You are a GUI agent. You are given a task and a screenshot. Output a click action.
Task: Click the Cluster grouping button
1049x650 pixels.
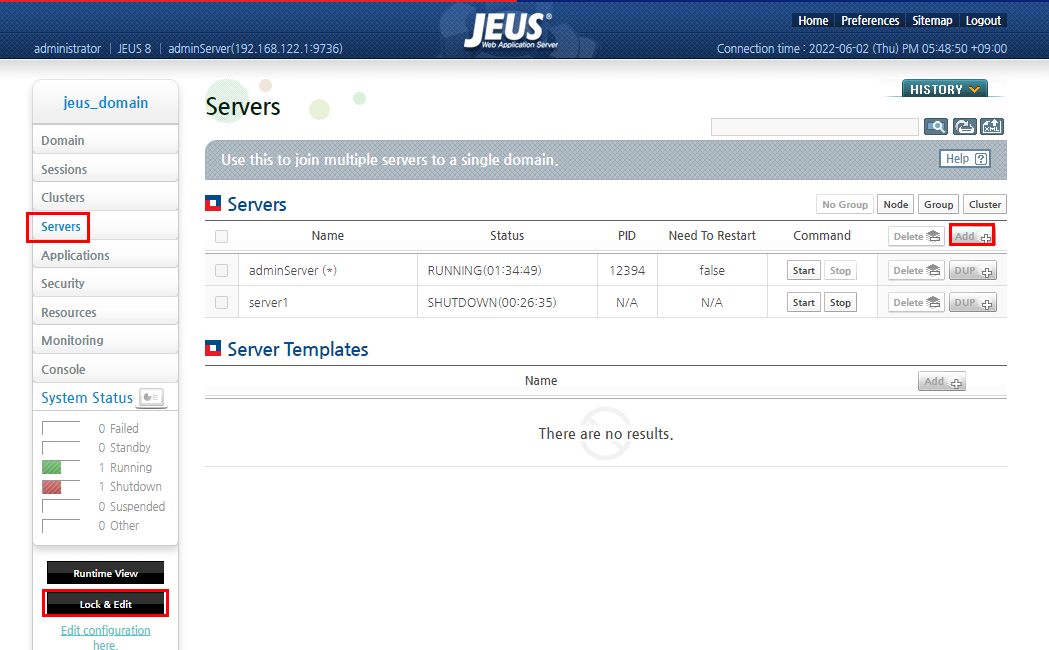[985, 204]
